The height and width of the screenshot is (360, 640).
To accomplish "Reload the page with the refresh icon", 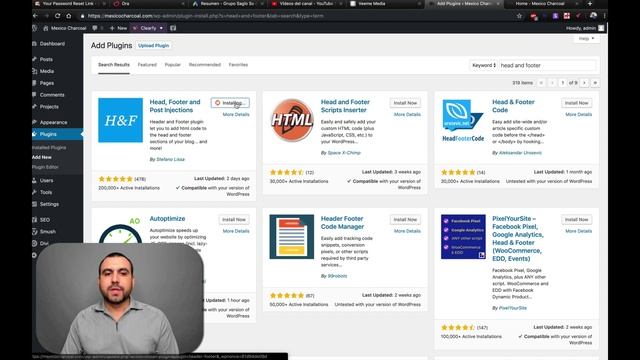I will (x=58, y=16).
